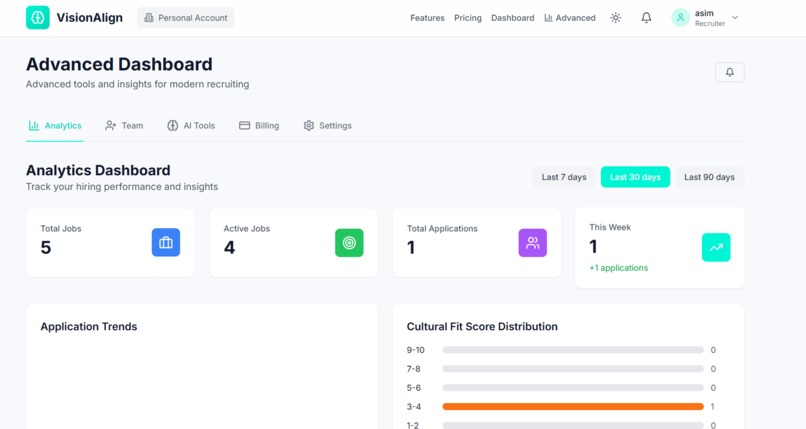Viewport: 806px width, 429px height.
Task: Click asim's user avatar icon
Action: 680,17
